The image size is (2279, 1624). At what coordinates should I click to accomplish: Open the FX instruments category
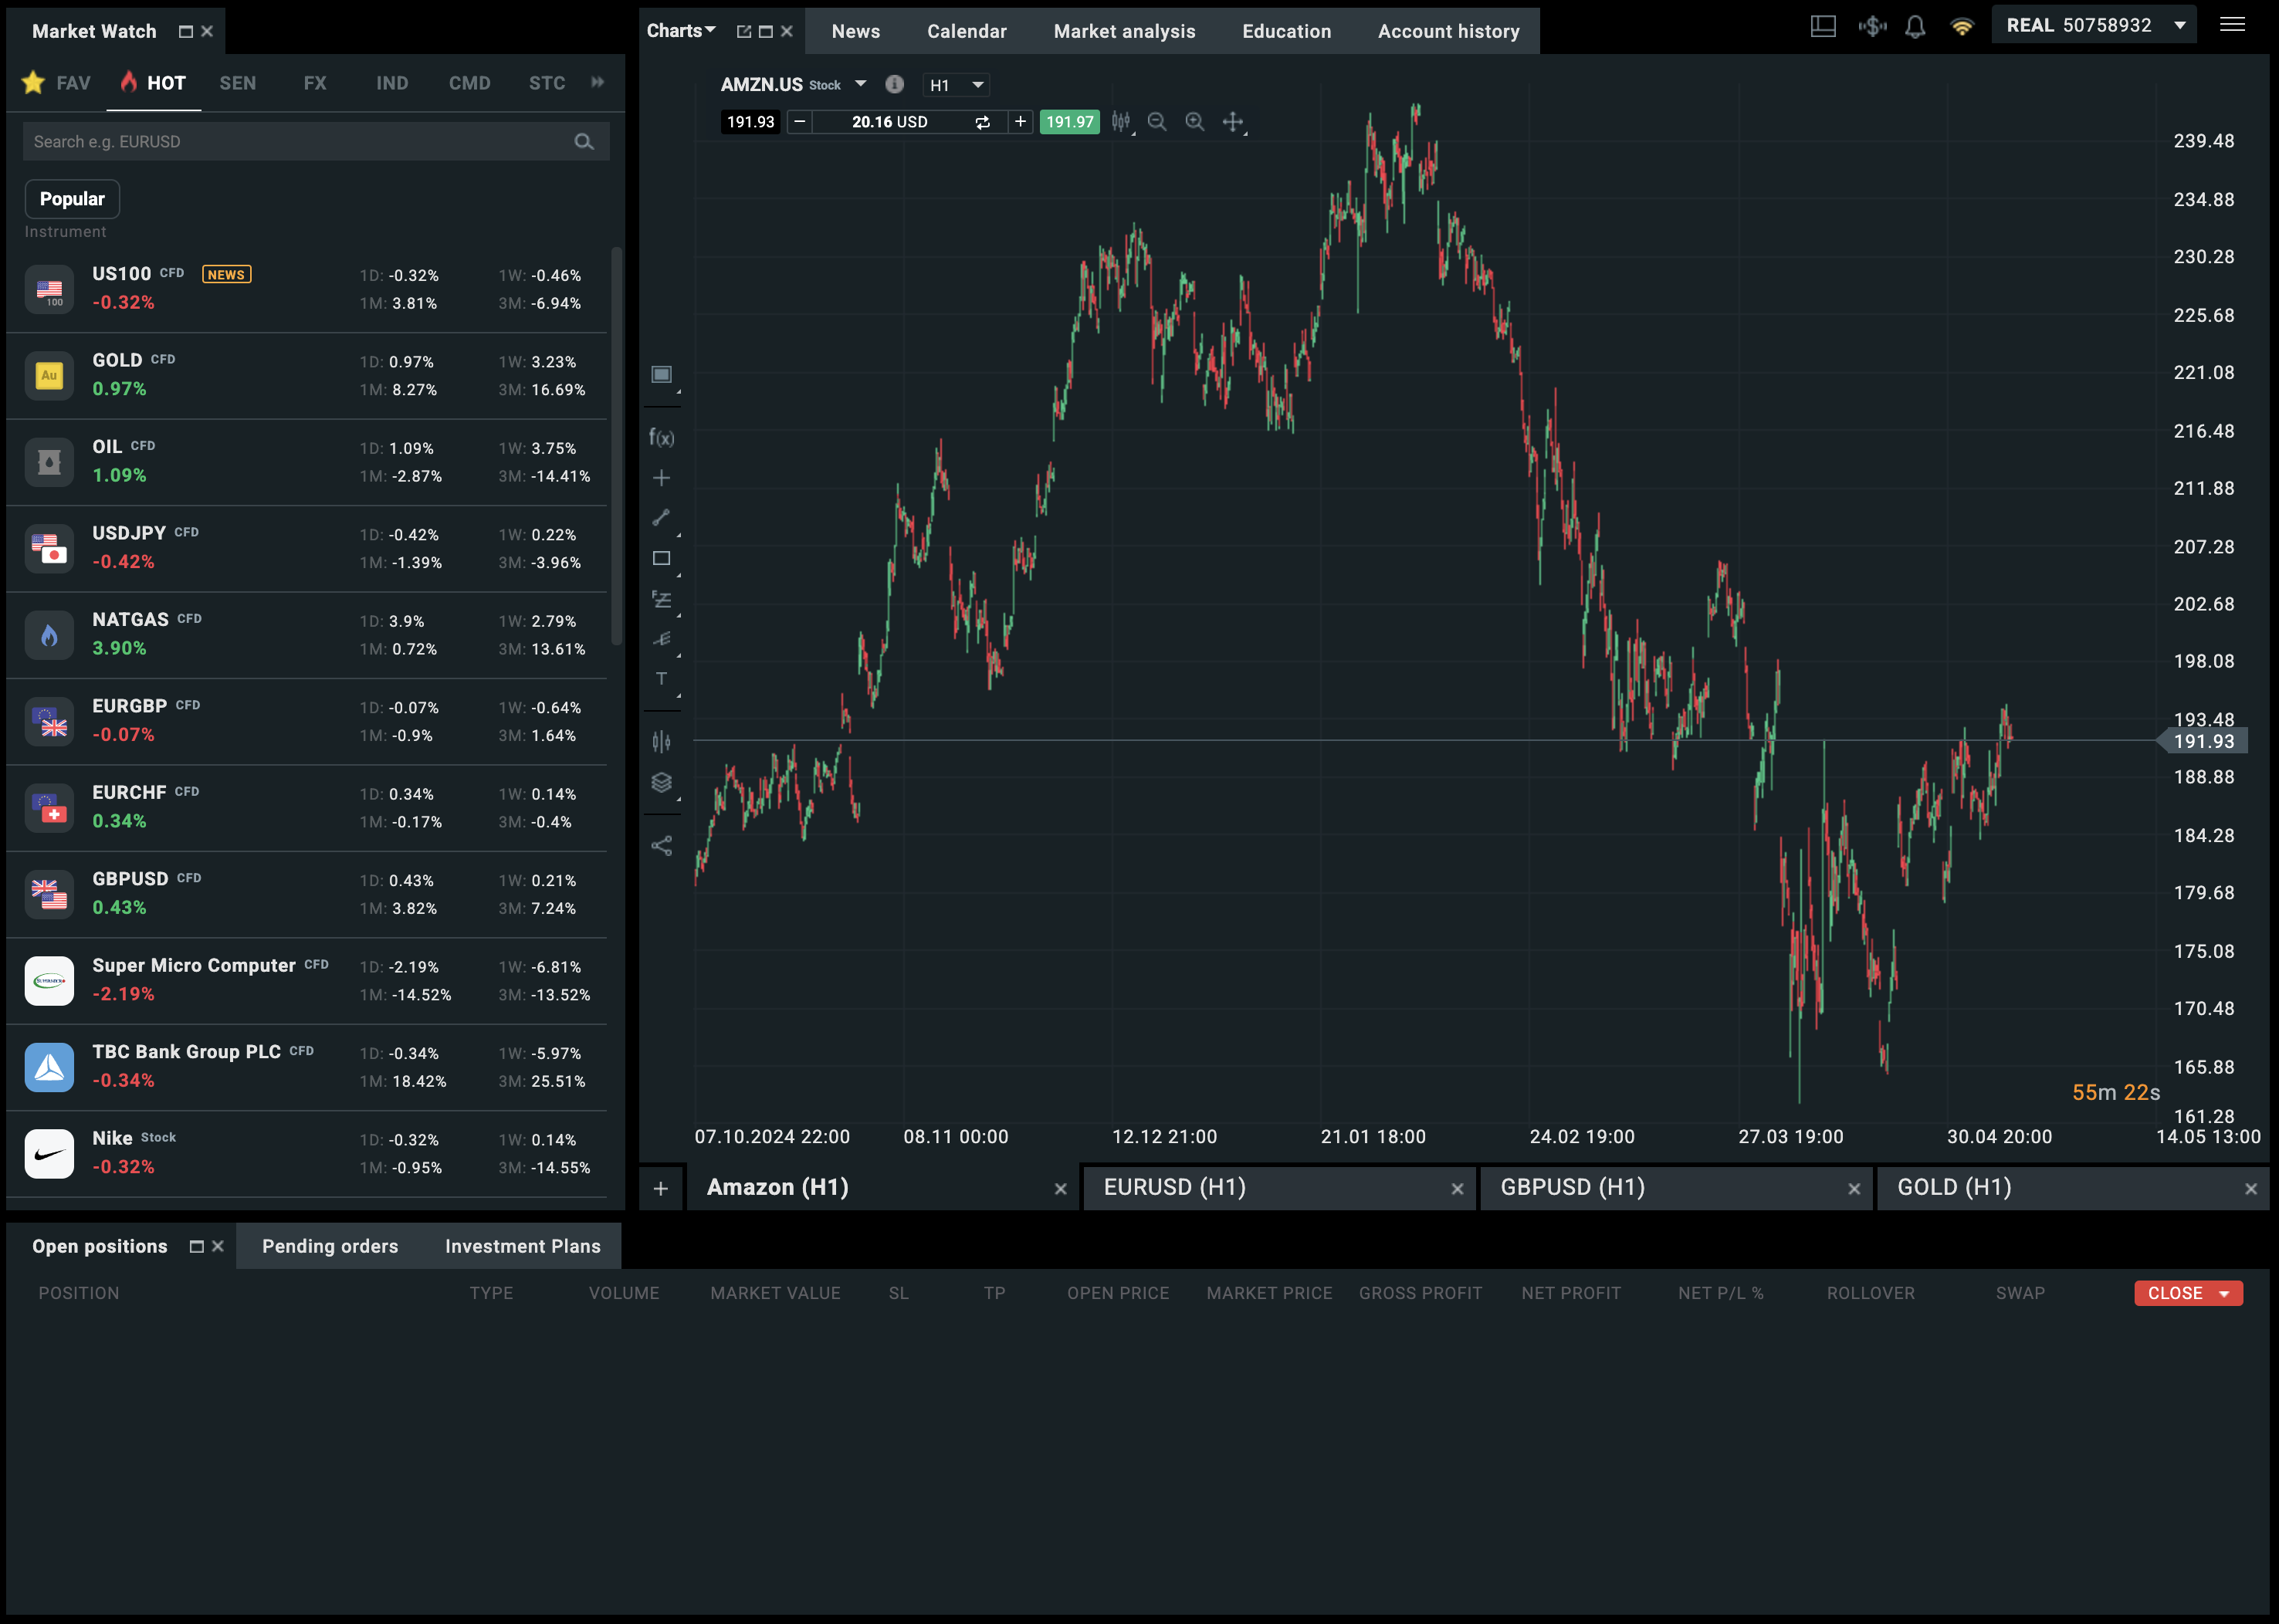[314, 83]
